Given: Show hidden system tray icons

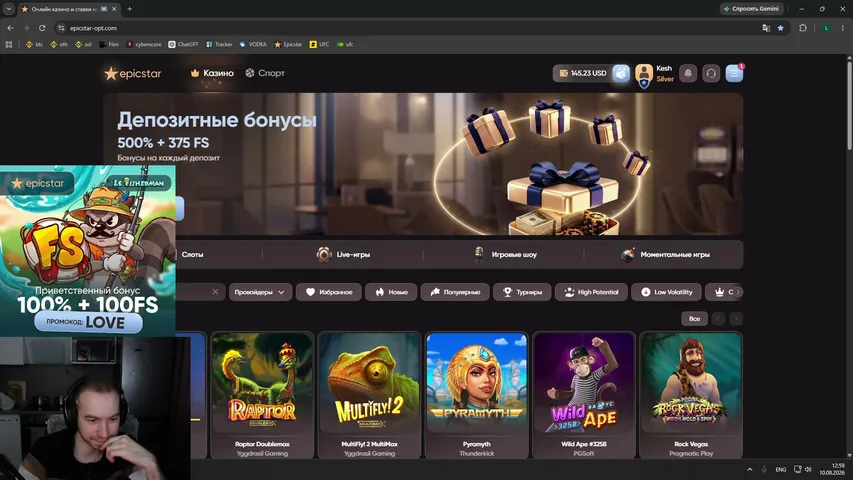Looking at the screenshot, I should pos(750,469).
